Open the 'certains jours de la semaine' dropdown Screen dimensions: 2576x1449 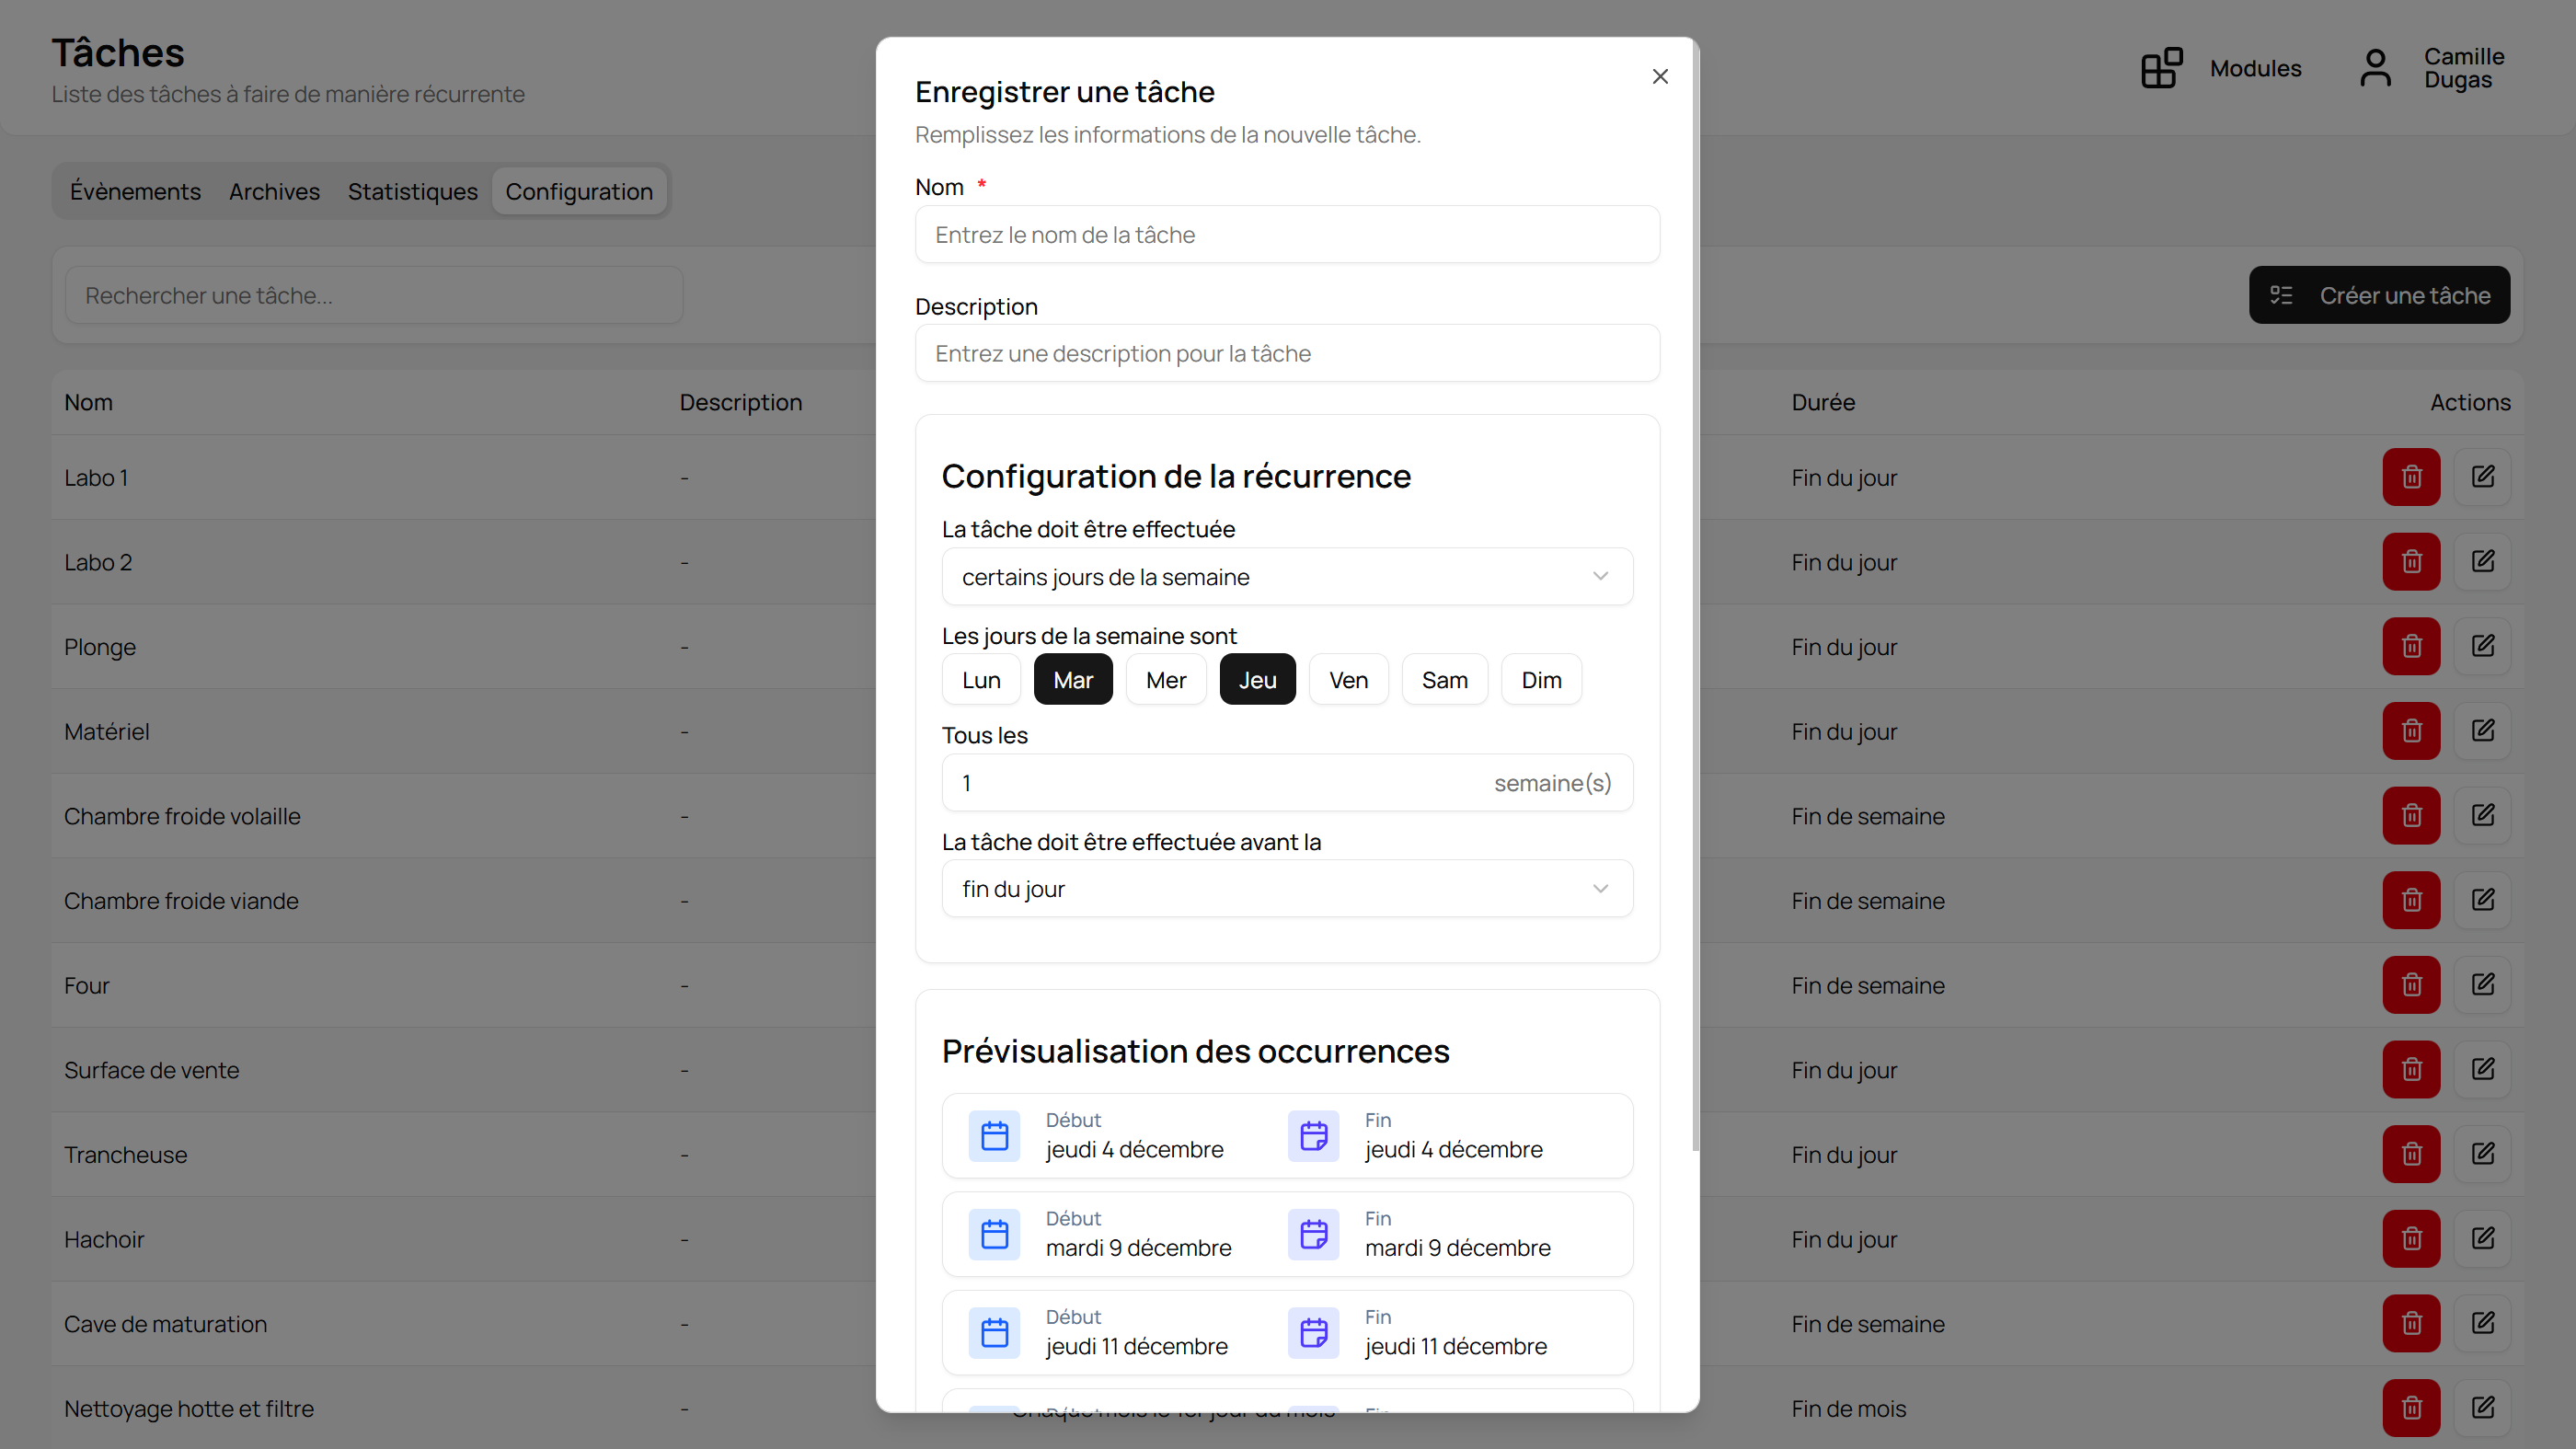[1287, 577]
